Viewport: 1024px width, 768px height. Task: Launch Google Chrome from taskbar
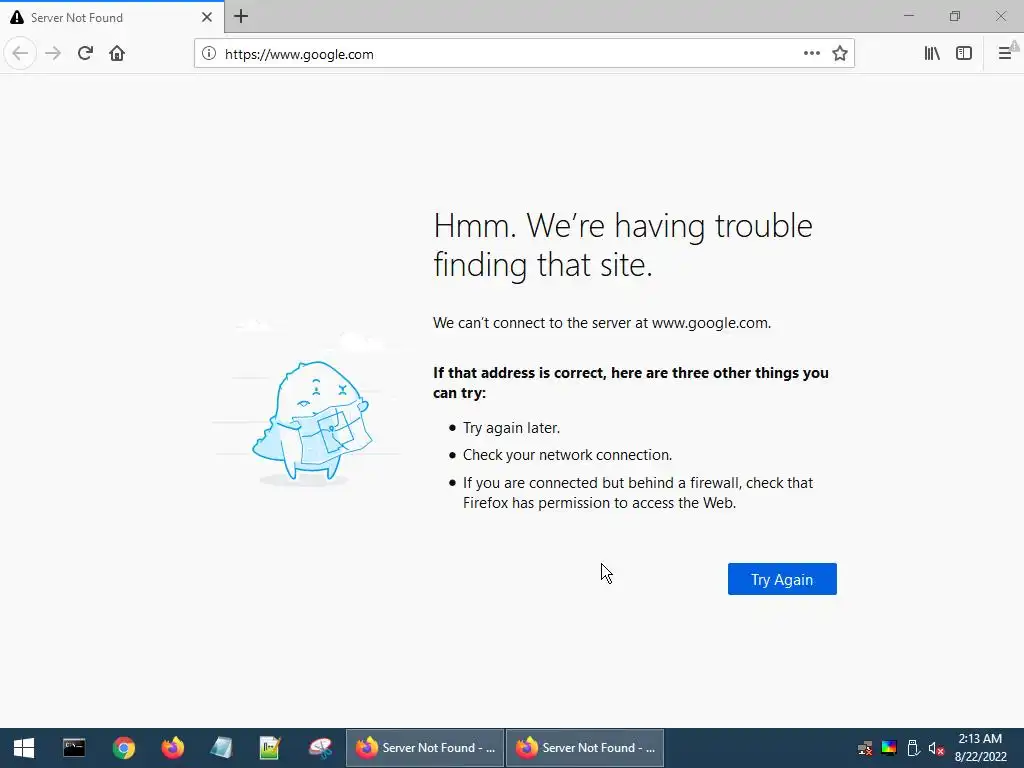pos(123,748)
